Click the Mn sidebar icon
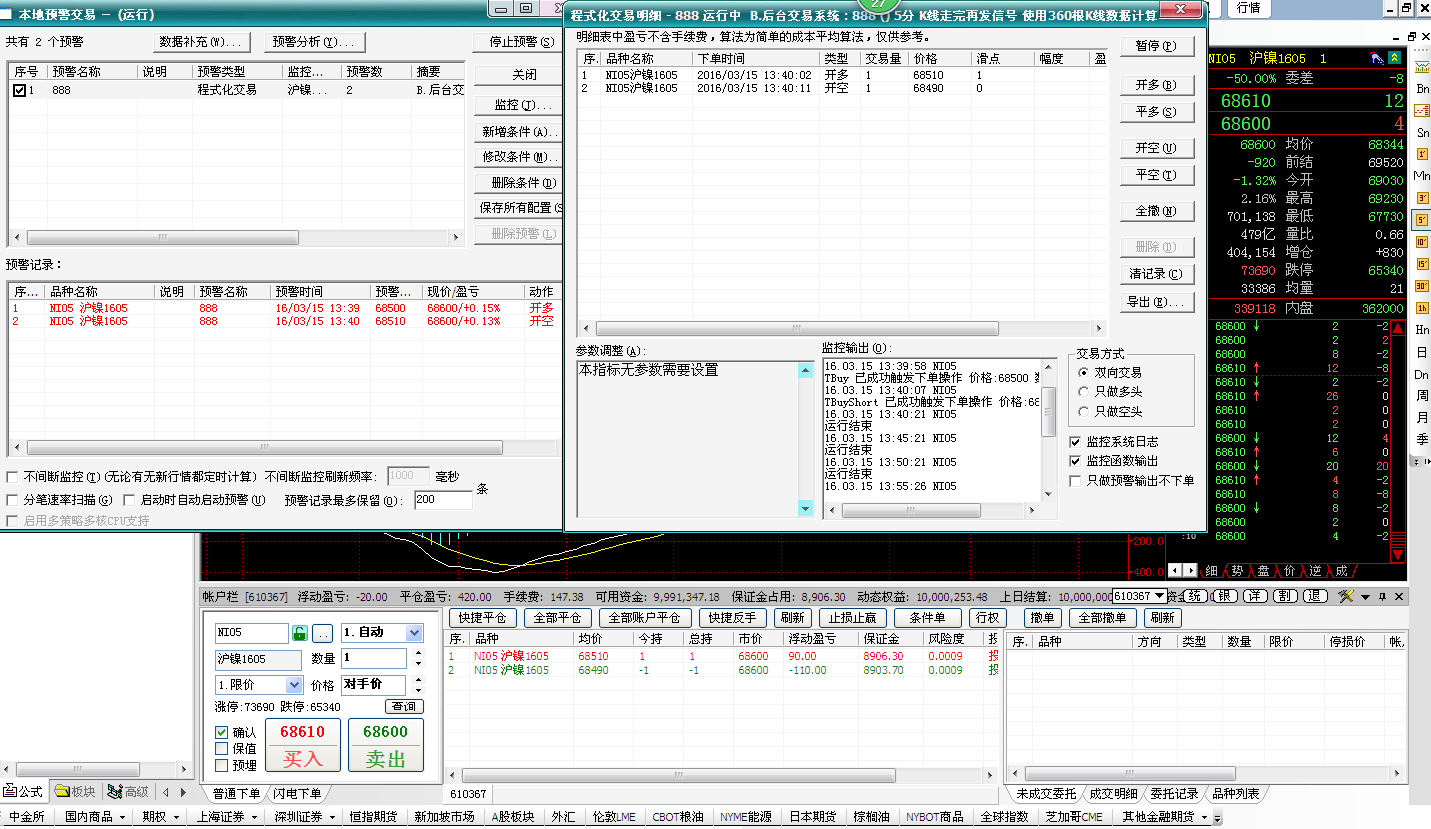1431x829 pixels. [1422, 176]
